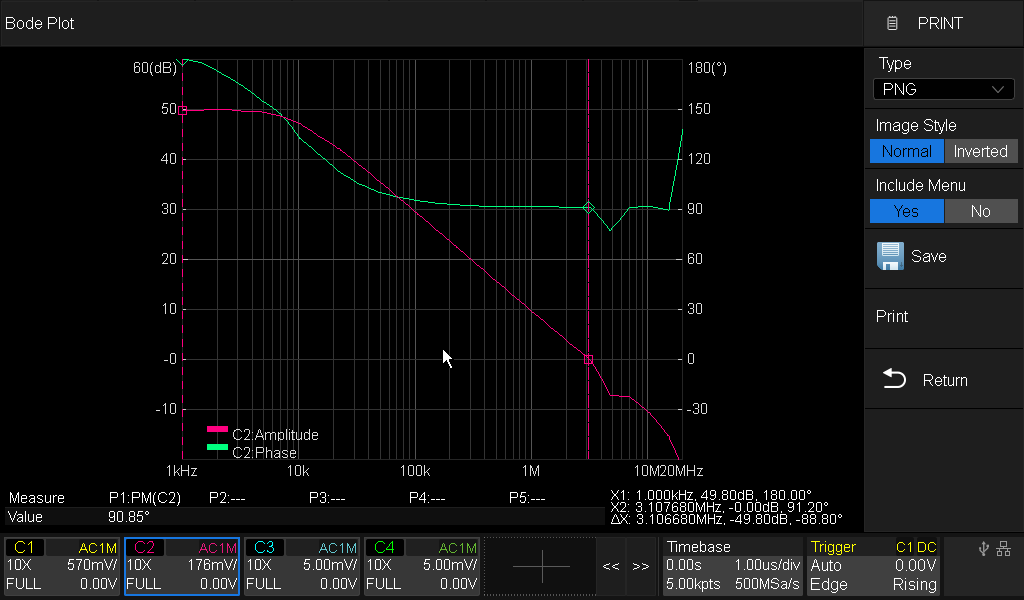
Task: Click the USB device status icon
Action: coord(984,548)
